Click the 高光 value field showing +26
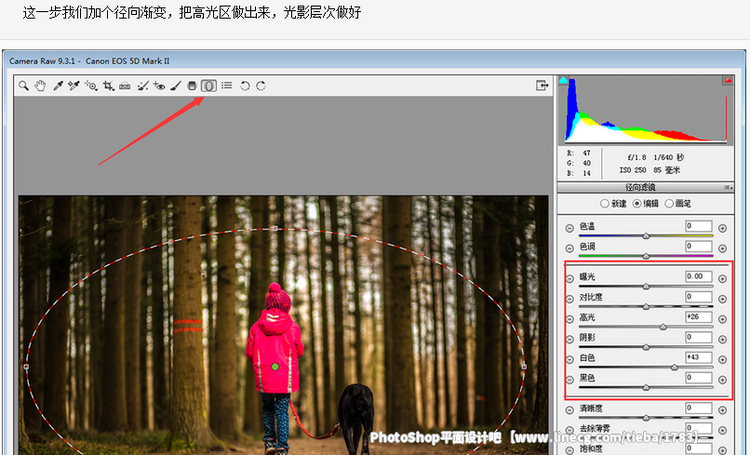The image size is (750, 455). coord(698,317)
